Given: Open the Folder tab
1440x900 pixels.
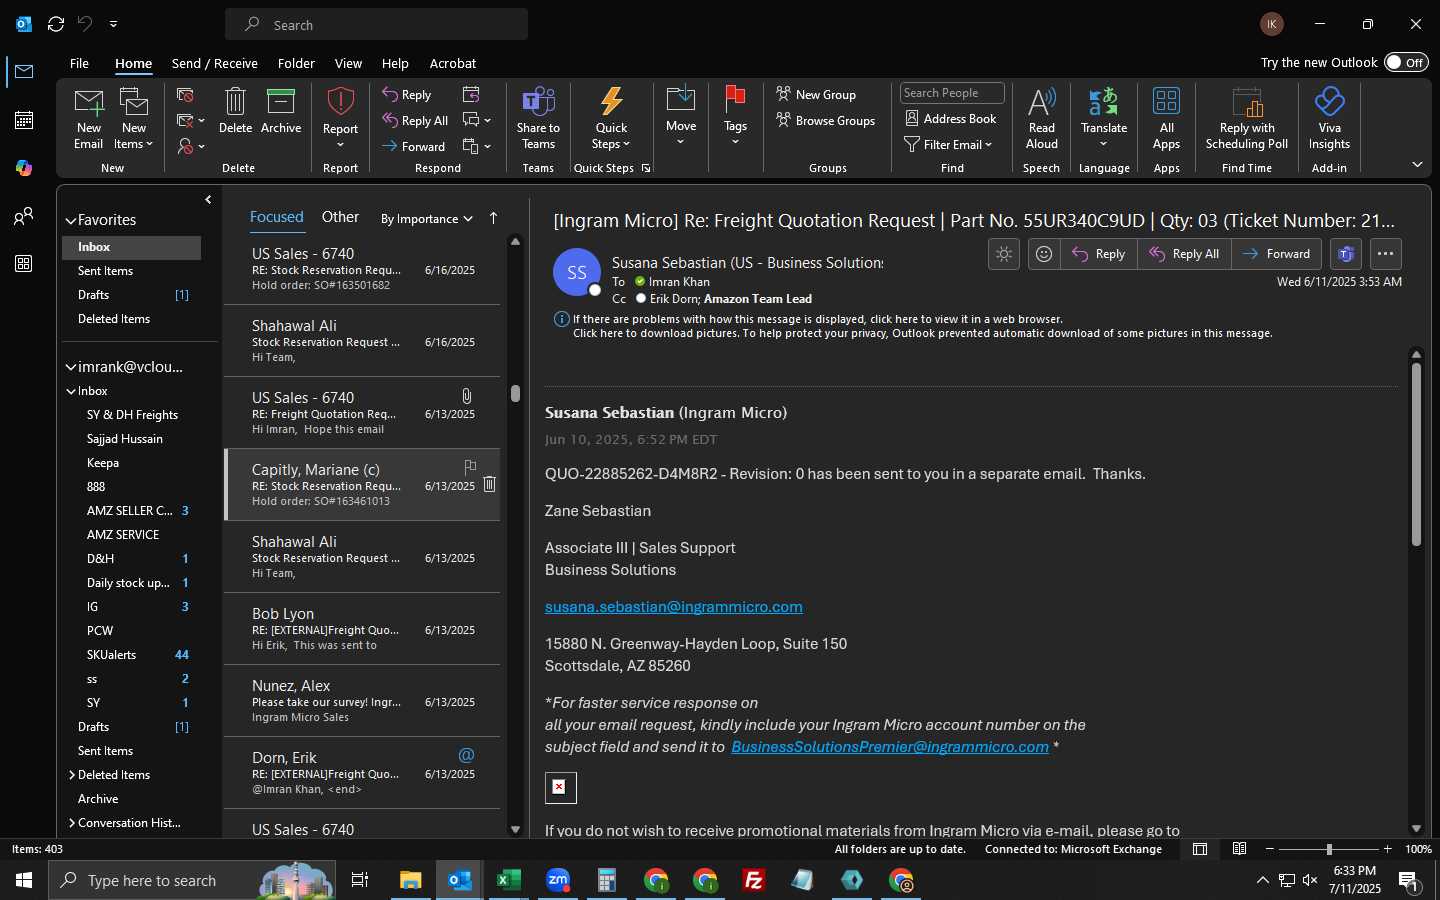Looking at the screenshot, I should [x=296, y=63].
